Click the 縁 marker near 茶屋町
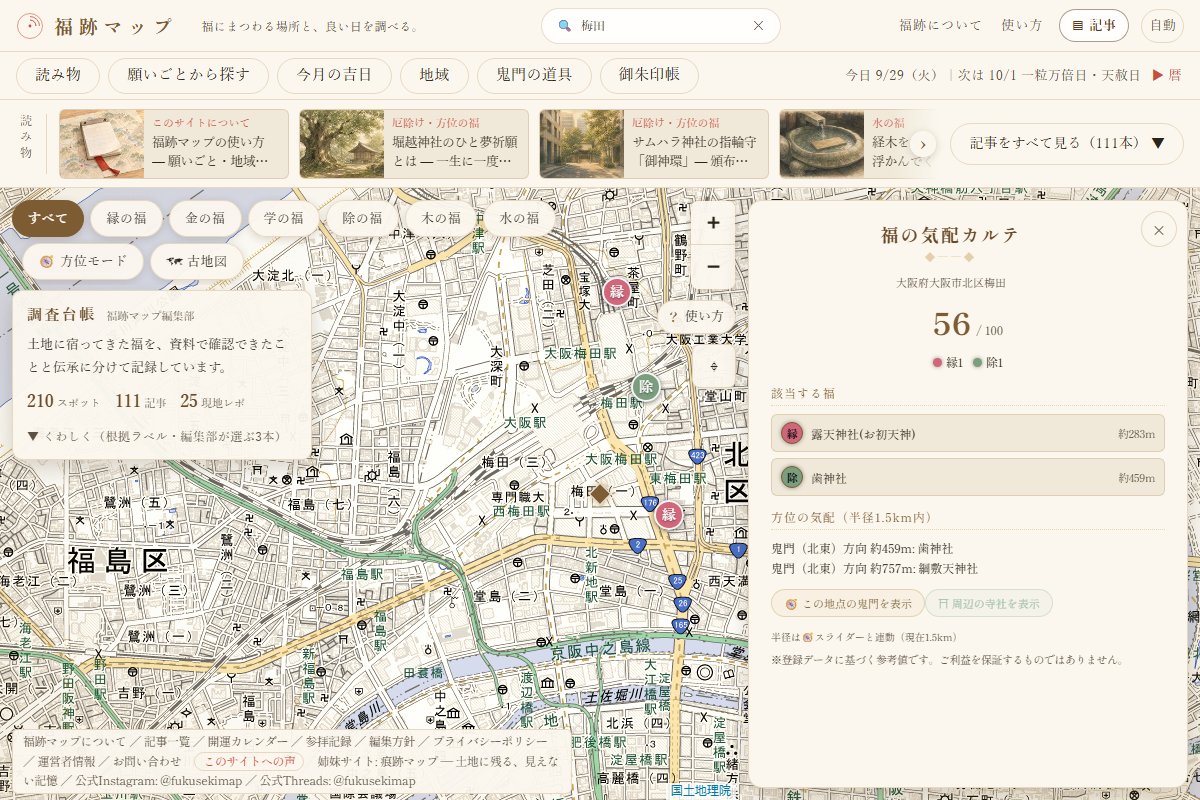Image resolution: width=1200 pixels, height=800 pixels. 617,292
